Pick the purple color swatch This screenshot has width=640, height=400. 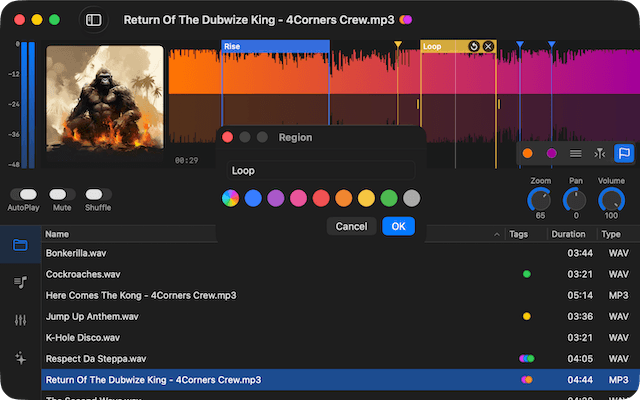276,198
